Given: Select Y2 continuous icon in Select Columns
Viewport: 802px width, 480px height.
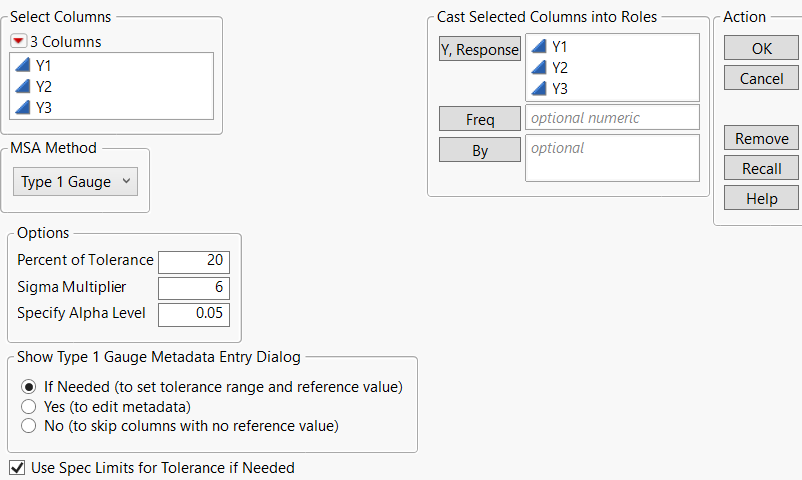Looking at the screenshot, I should (22, 86).
